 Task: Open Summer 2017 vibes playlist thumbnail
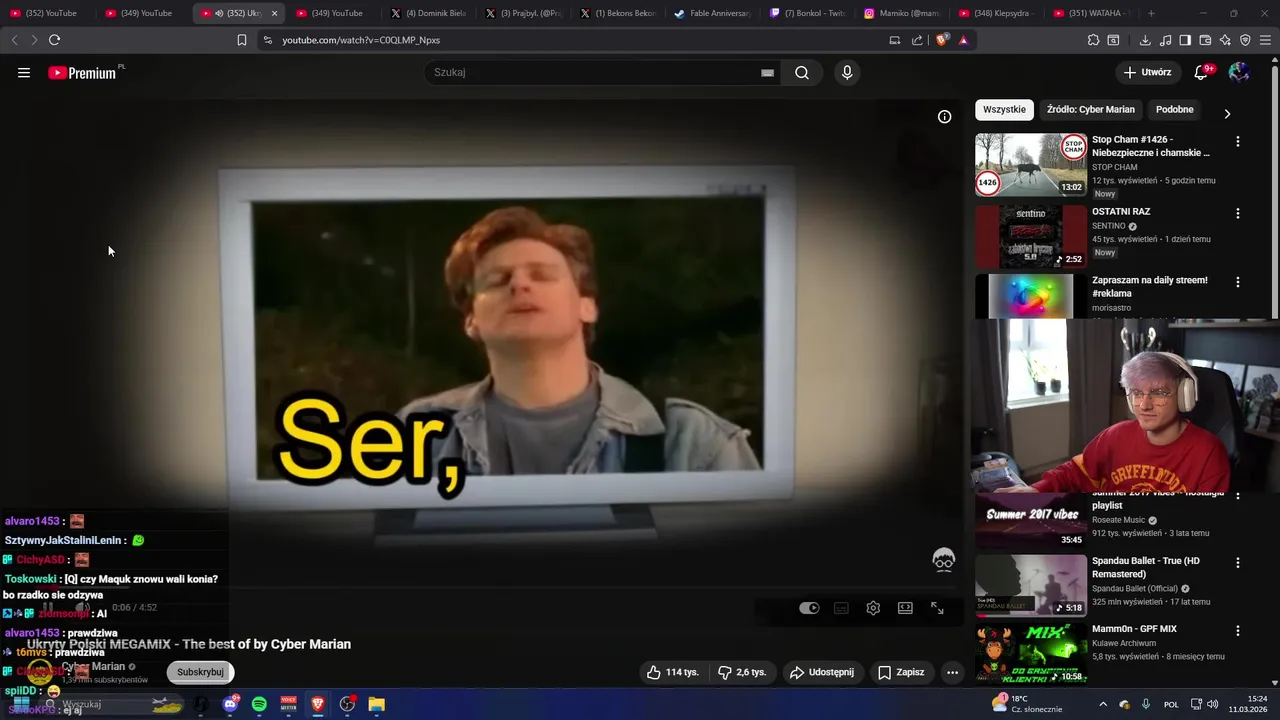1031,520
